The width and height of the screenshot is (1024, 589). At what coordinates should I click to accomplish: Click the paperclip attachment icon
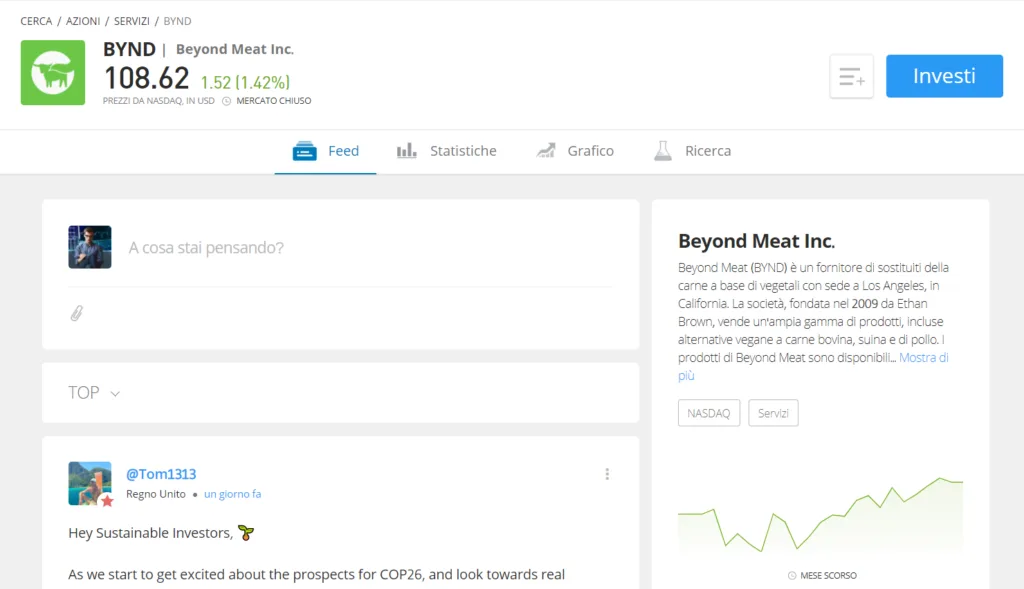76,313
